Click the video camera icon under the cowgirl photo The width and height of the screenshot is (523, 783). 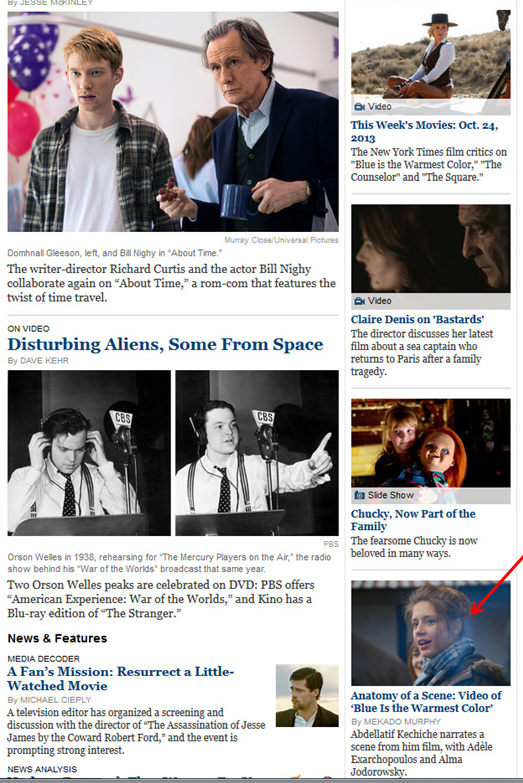click(x=359, y=107)
